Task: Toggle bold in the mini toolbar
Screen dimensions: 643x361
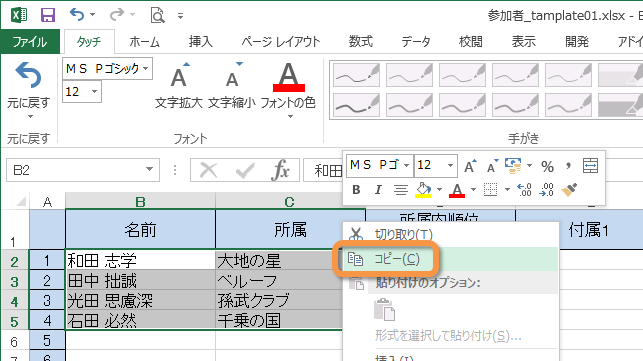Action: pyautogui.click(x=356, y=190)
